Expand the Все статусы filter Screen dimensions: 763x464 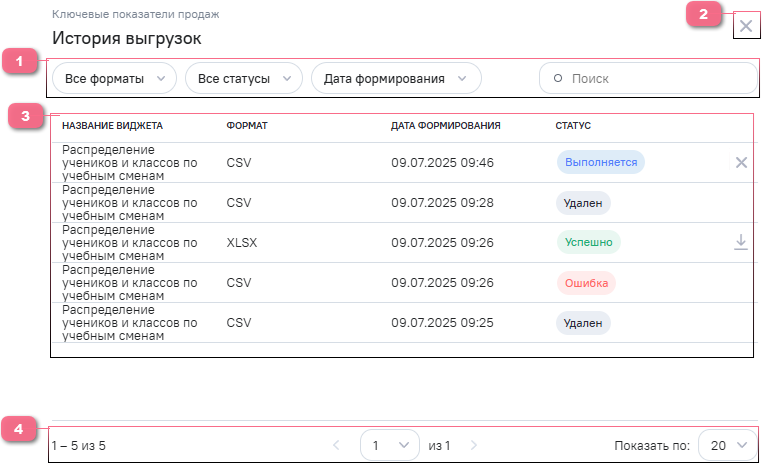pos(244,78)
